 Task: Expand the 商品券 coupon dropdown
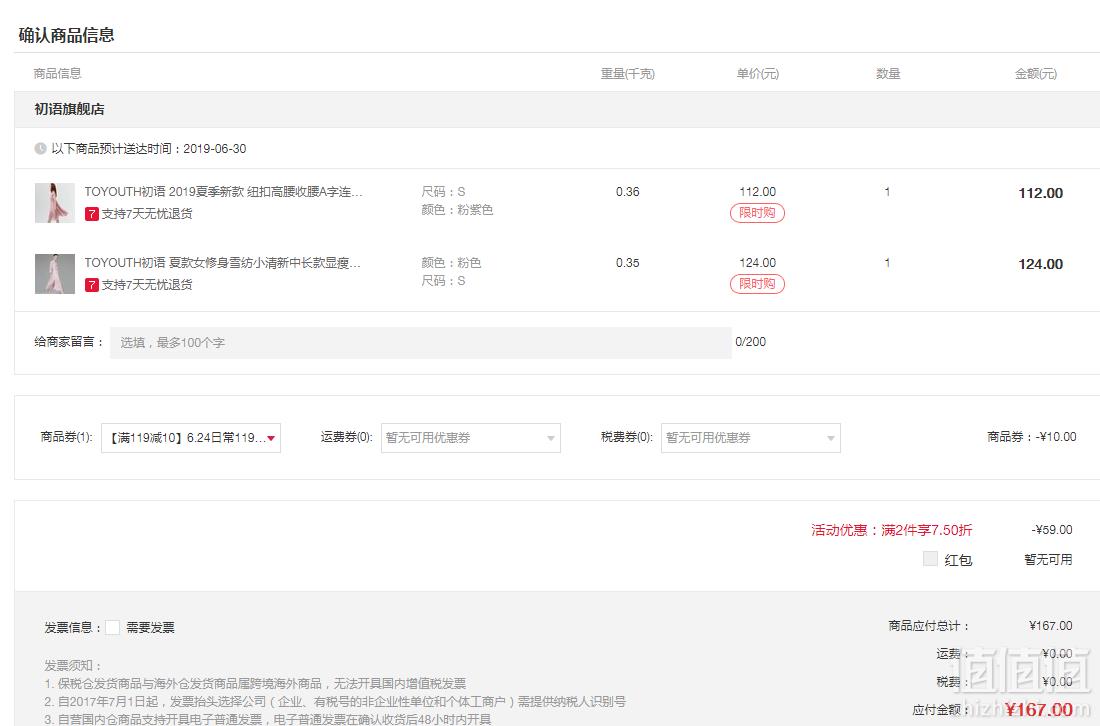click(191, 438)
